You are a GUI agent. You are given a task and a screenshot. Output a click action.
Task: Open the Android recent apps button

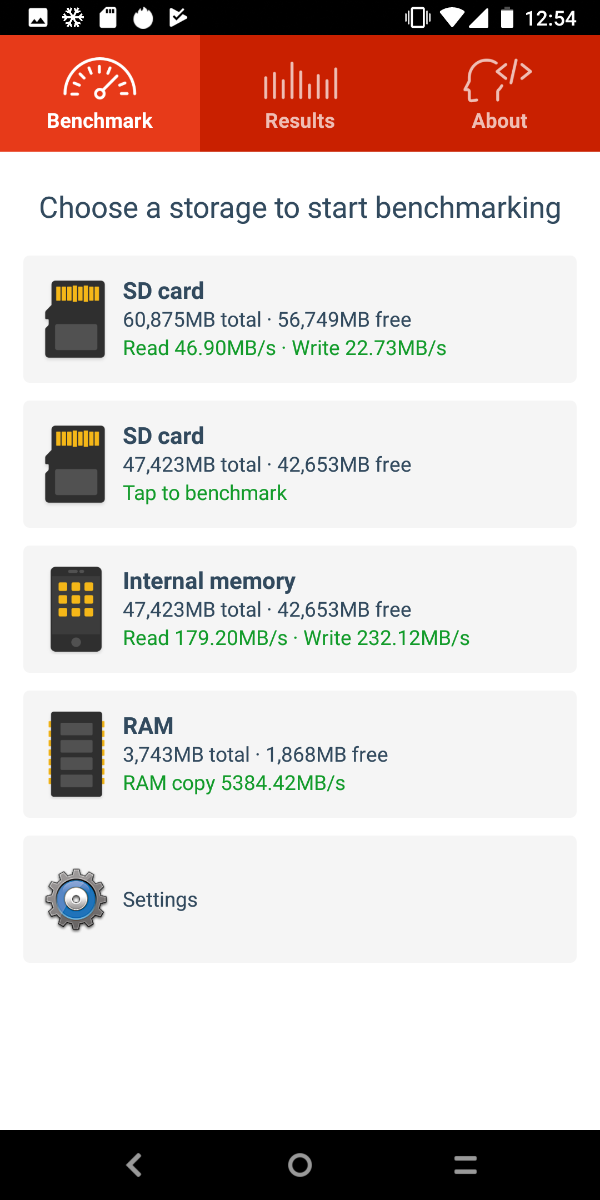pyautogui.click(x=465, y=1165)
